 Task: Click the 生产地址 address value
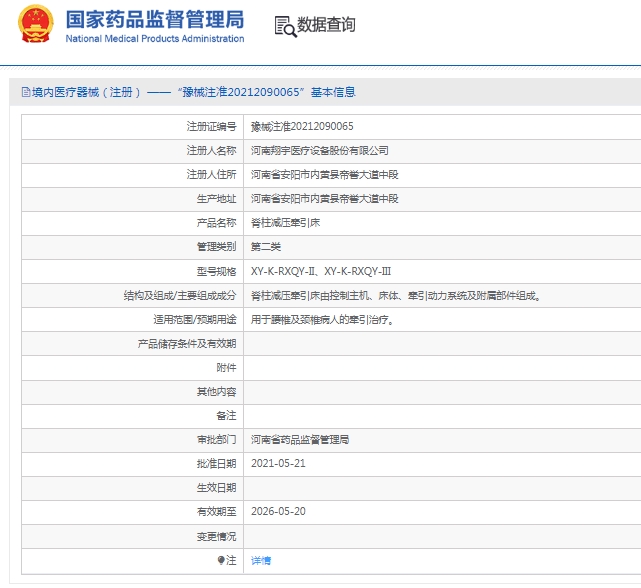coord(325,199)
